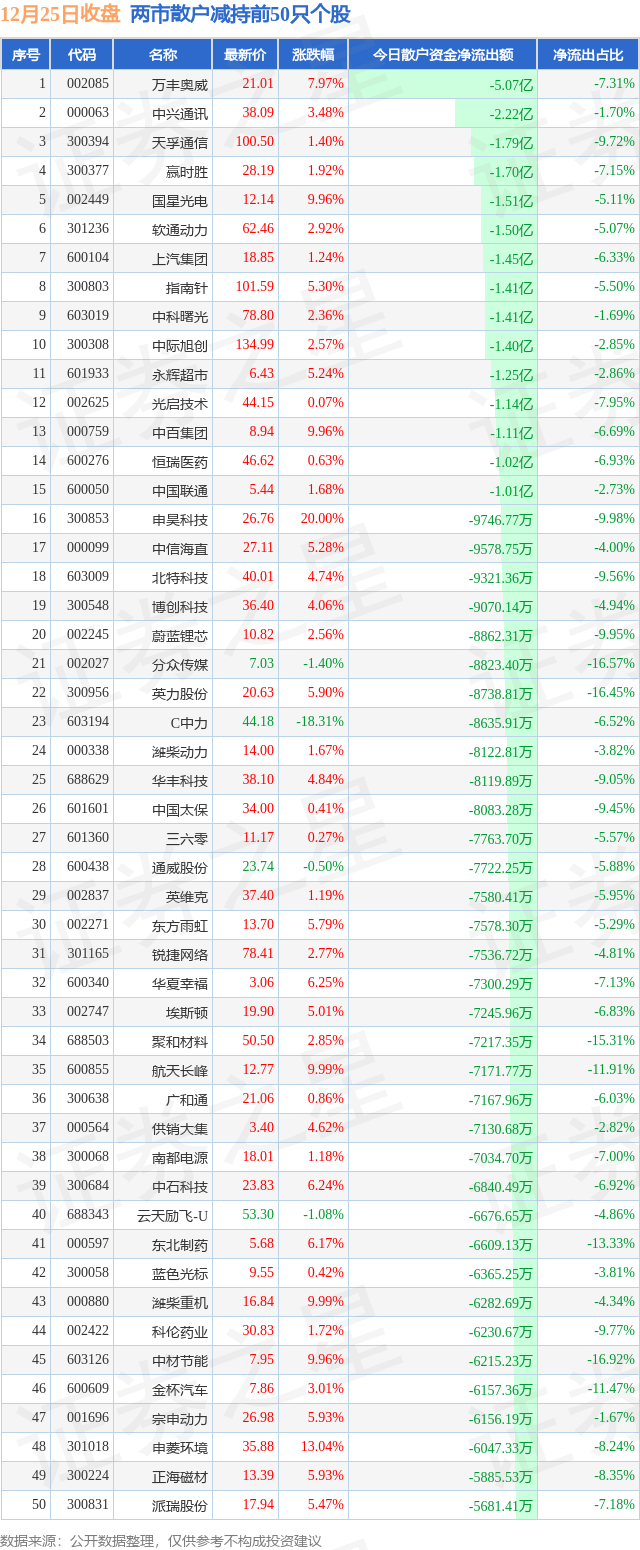Select stock name 中信海直
The width and height of the screenshot is (640, 1550).
click(x=180, y=548)
